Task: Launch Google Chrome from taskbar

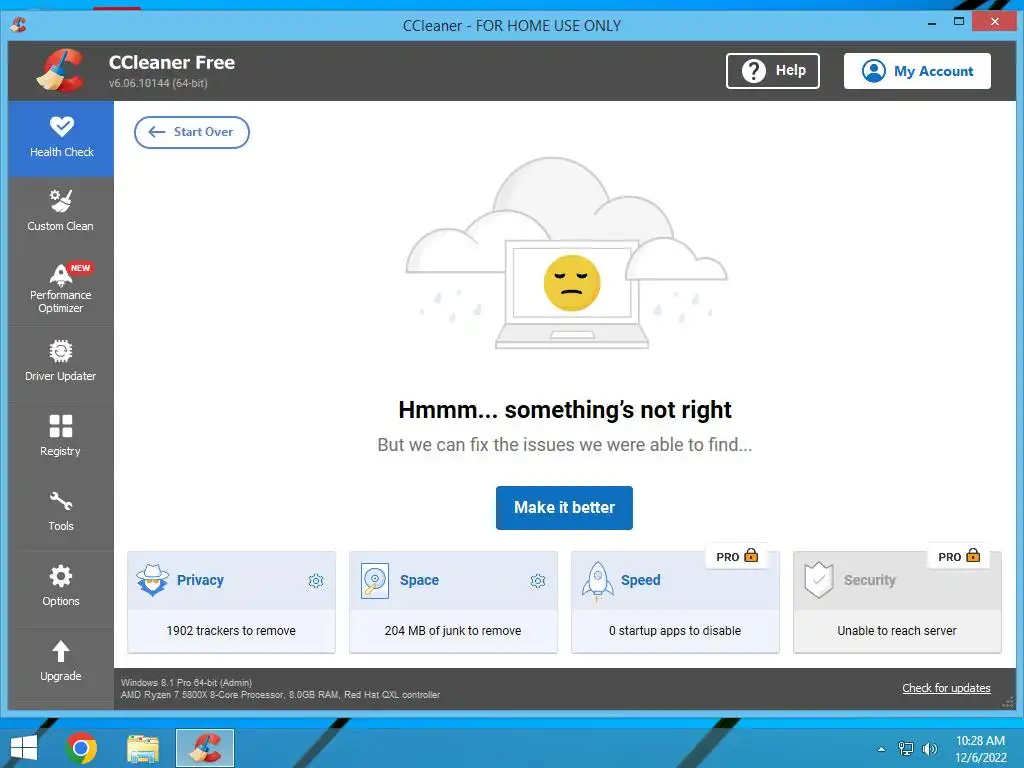Action: click(x=82, y=748)
